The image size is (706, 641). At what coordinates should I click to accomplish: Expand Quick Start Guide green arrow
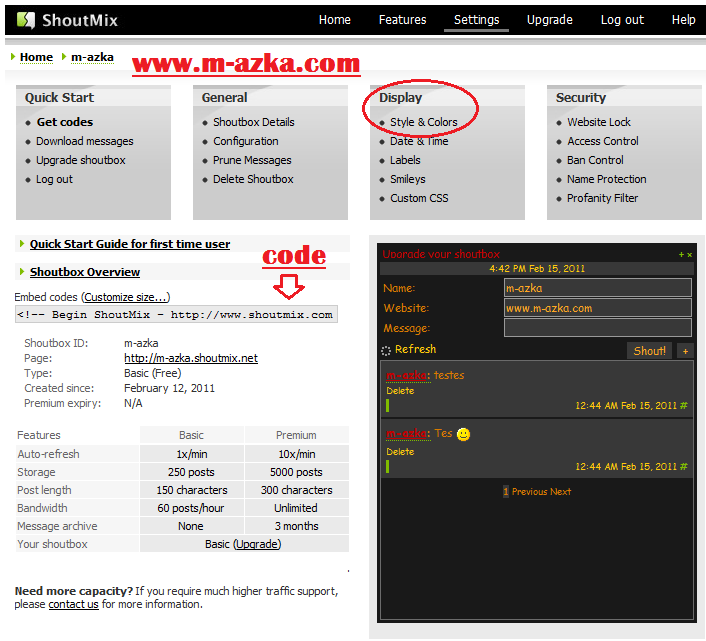(22, 244)
